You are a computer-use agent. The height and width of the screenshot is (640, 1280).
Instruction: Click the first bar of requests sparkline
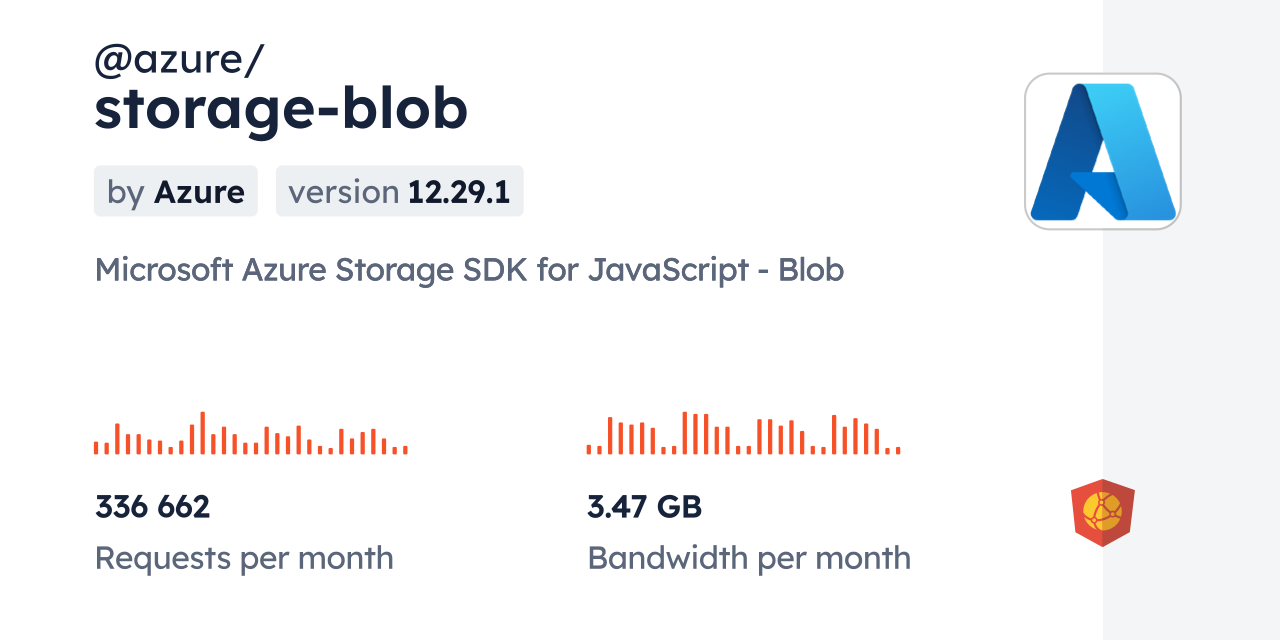point(96,448)
